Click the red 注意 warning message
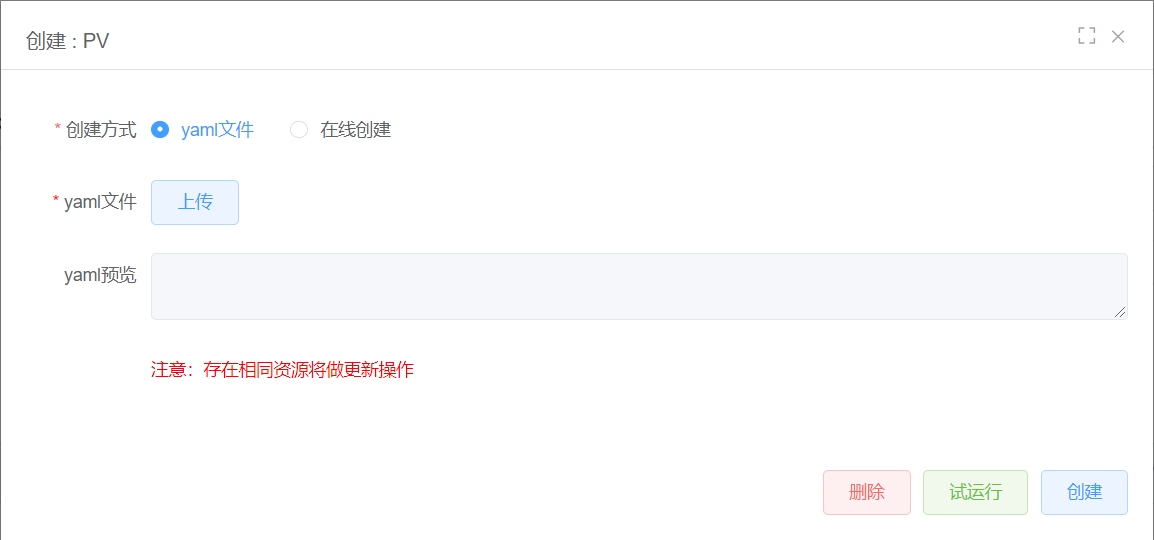Image resolution: width=1154 pixels, height=540 pixels. [283, 369]
